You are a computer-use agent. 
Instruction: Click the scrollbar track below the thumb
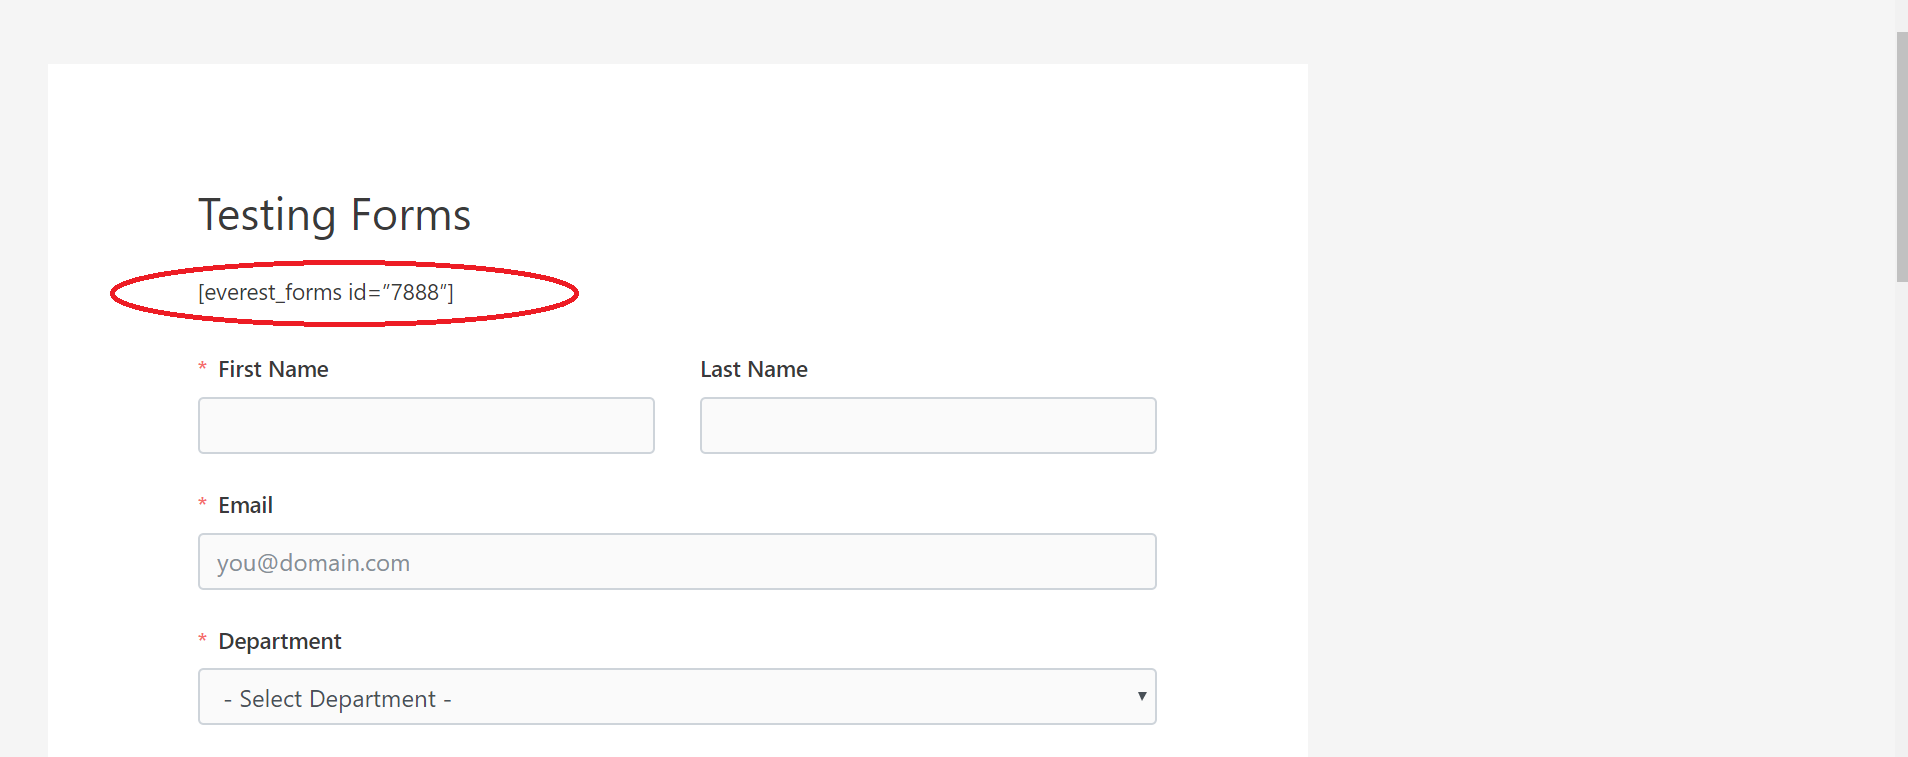click(1902, 520)
